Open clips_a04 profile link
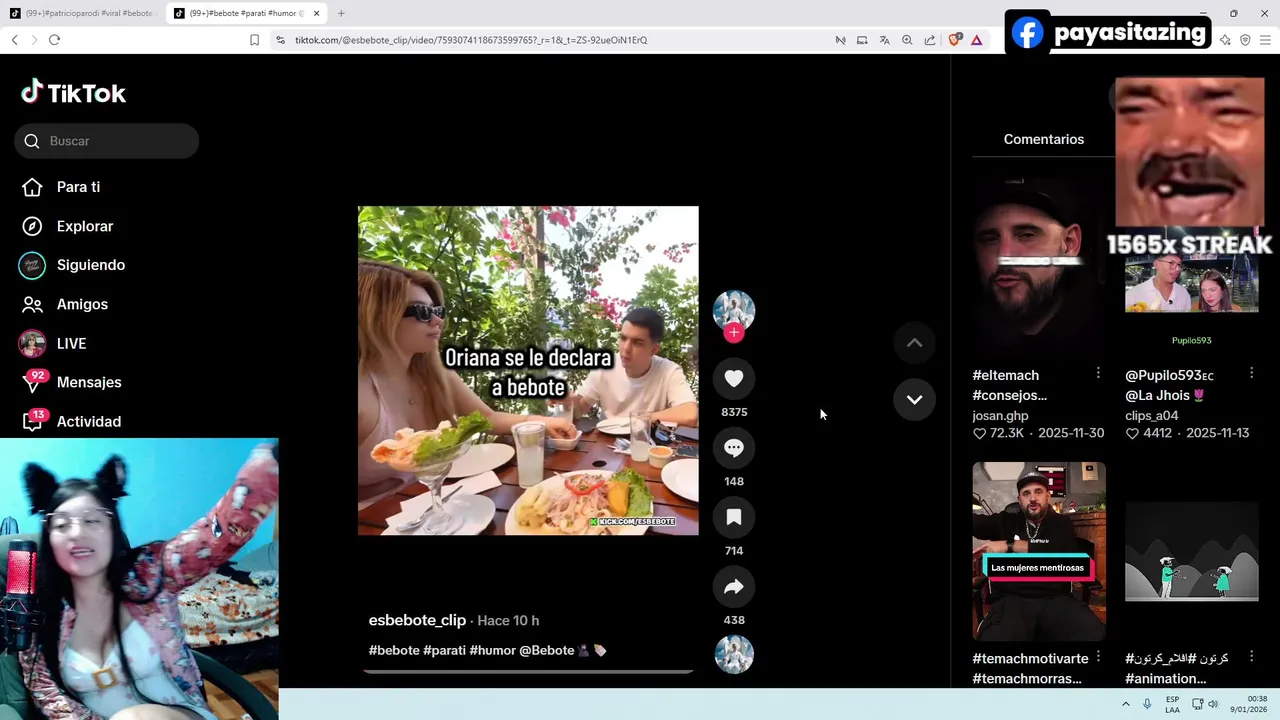The width and height of the screenshot is (1280, 720). (1151, 415)
